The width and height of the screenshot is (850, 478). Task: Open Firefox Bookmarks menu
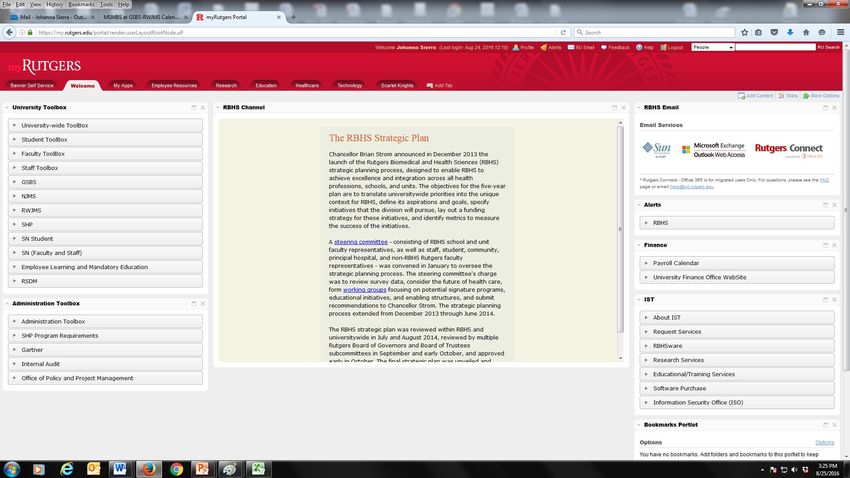81,4
